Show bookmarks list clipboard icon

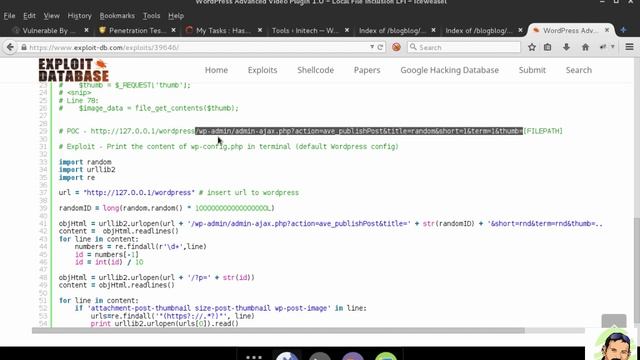click(x=547, y=47)
